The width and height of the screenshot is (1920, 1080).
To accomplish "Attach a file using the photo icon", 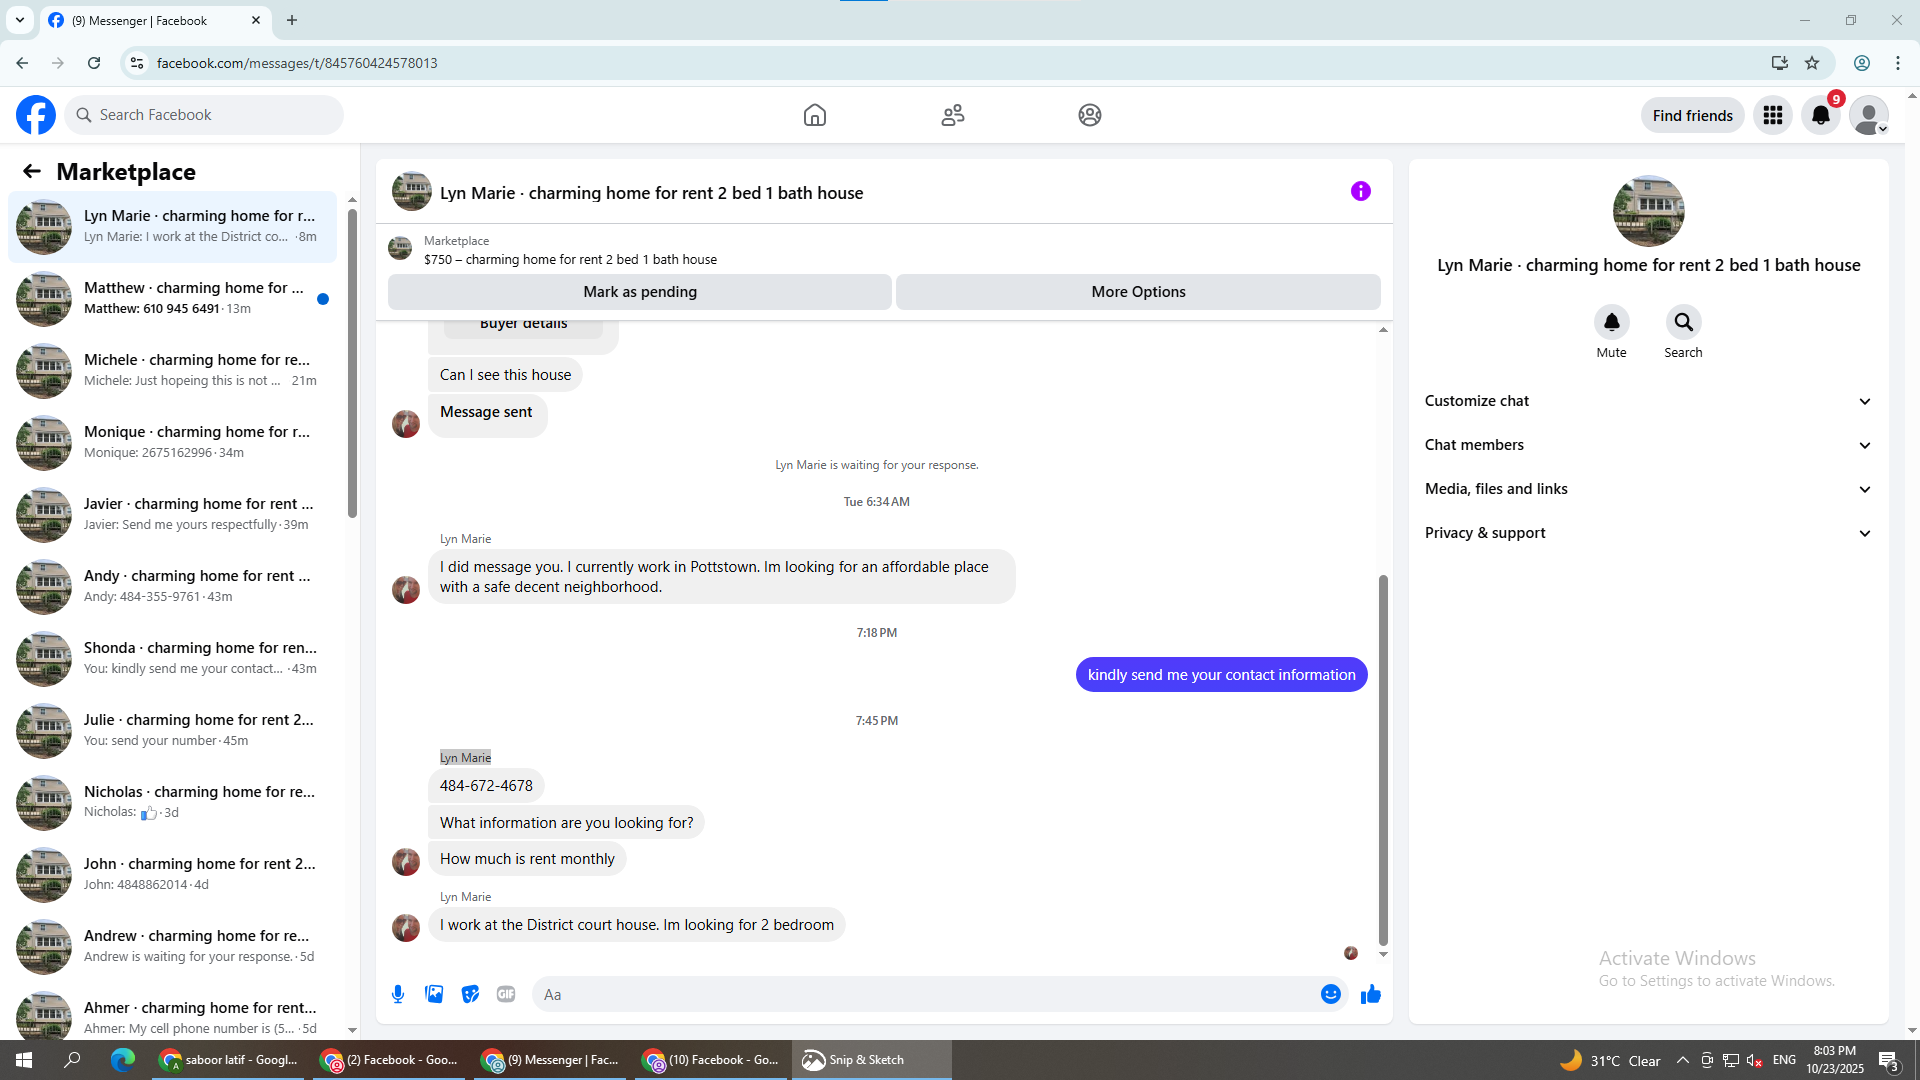I will tap(434, 994).
